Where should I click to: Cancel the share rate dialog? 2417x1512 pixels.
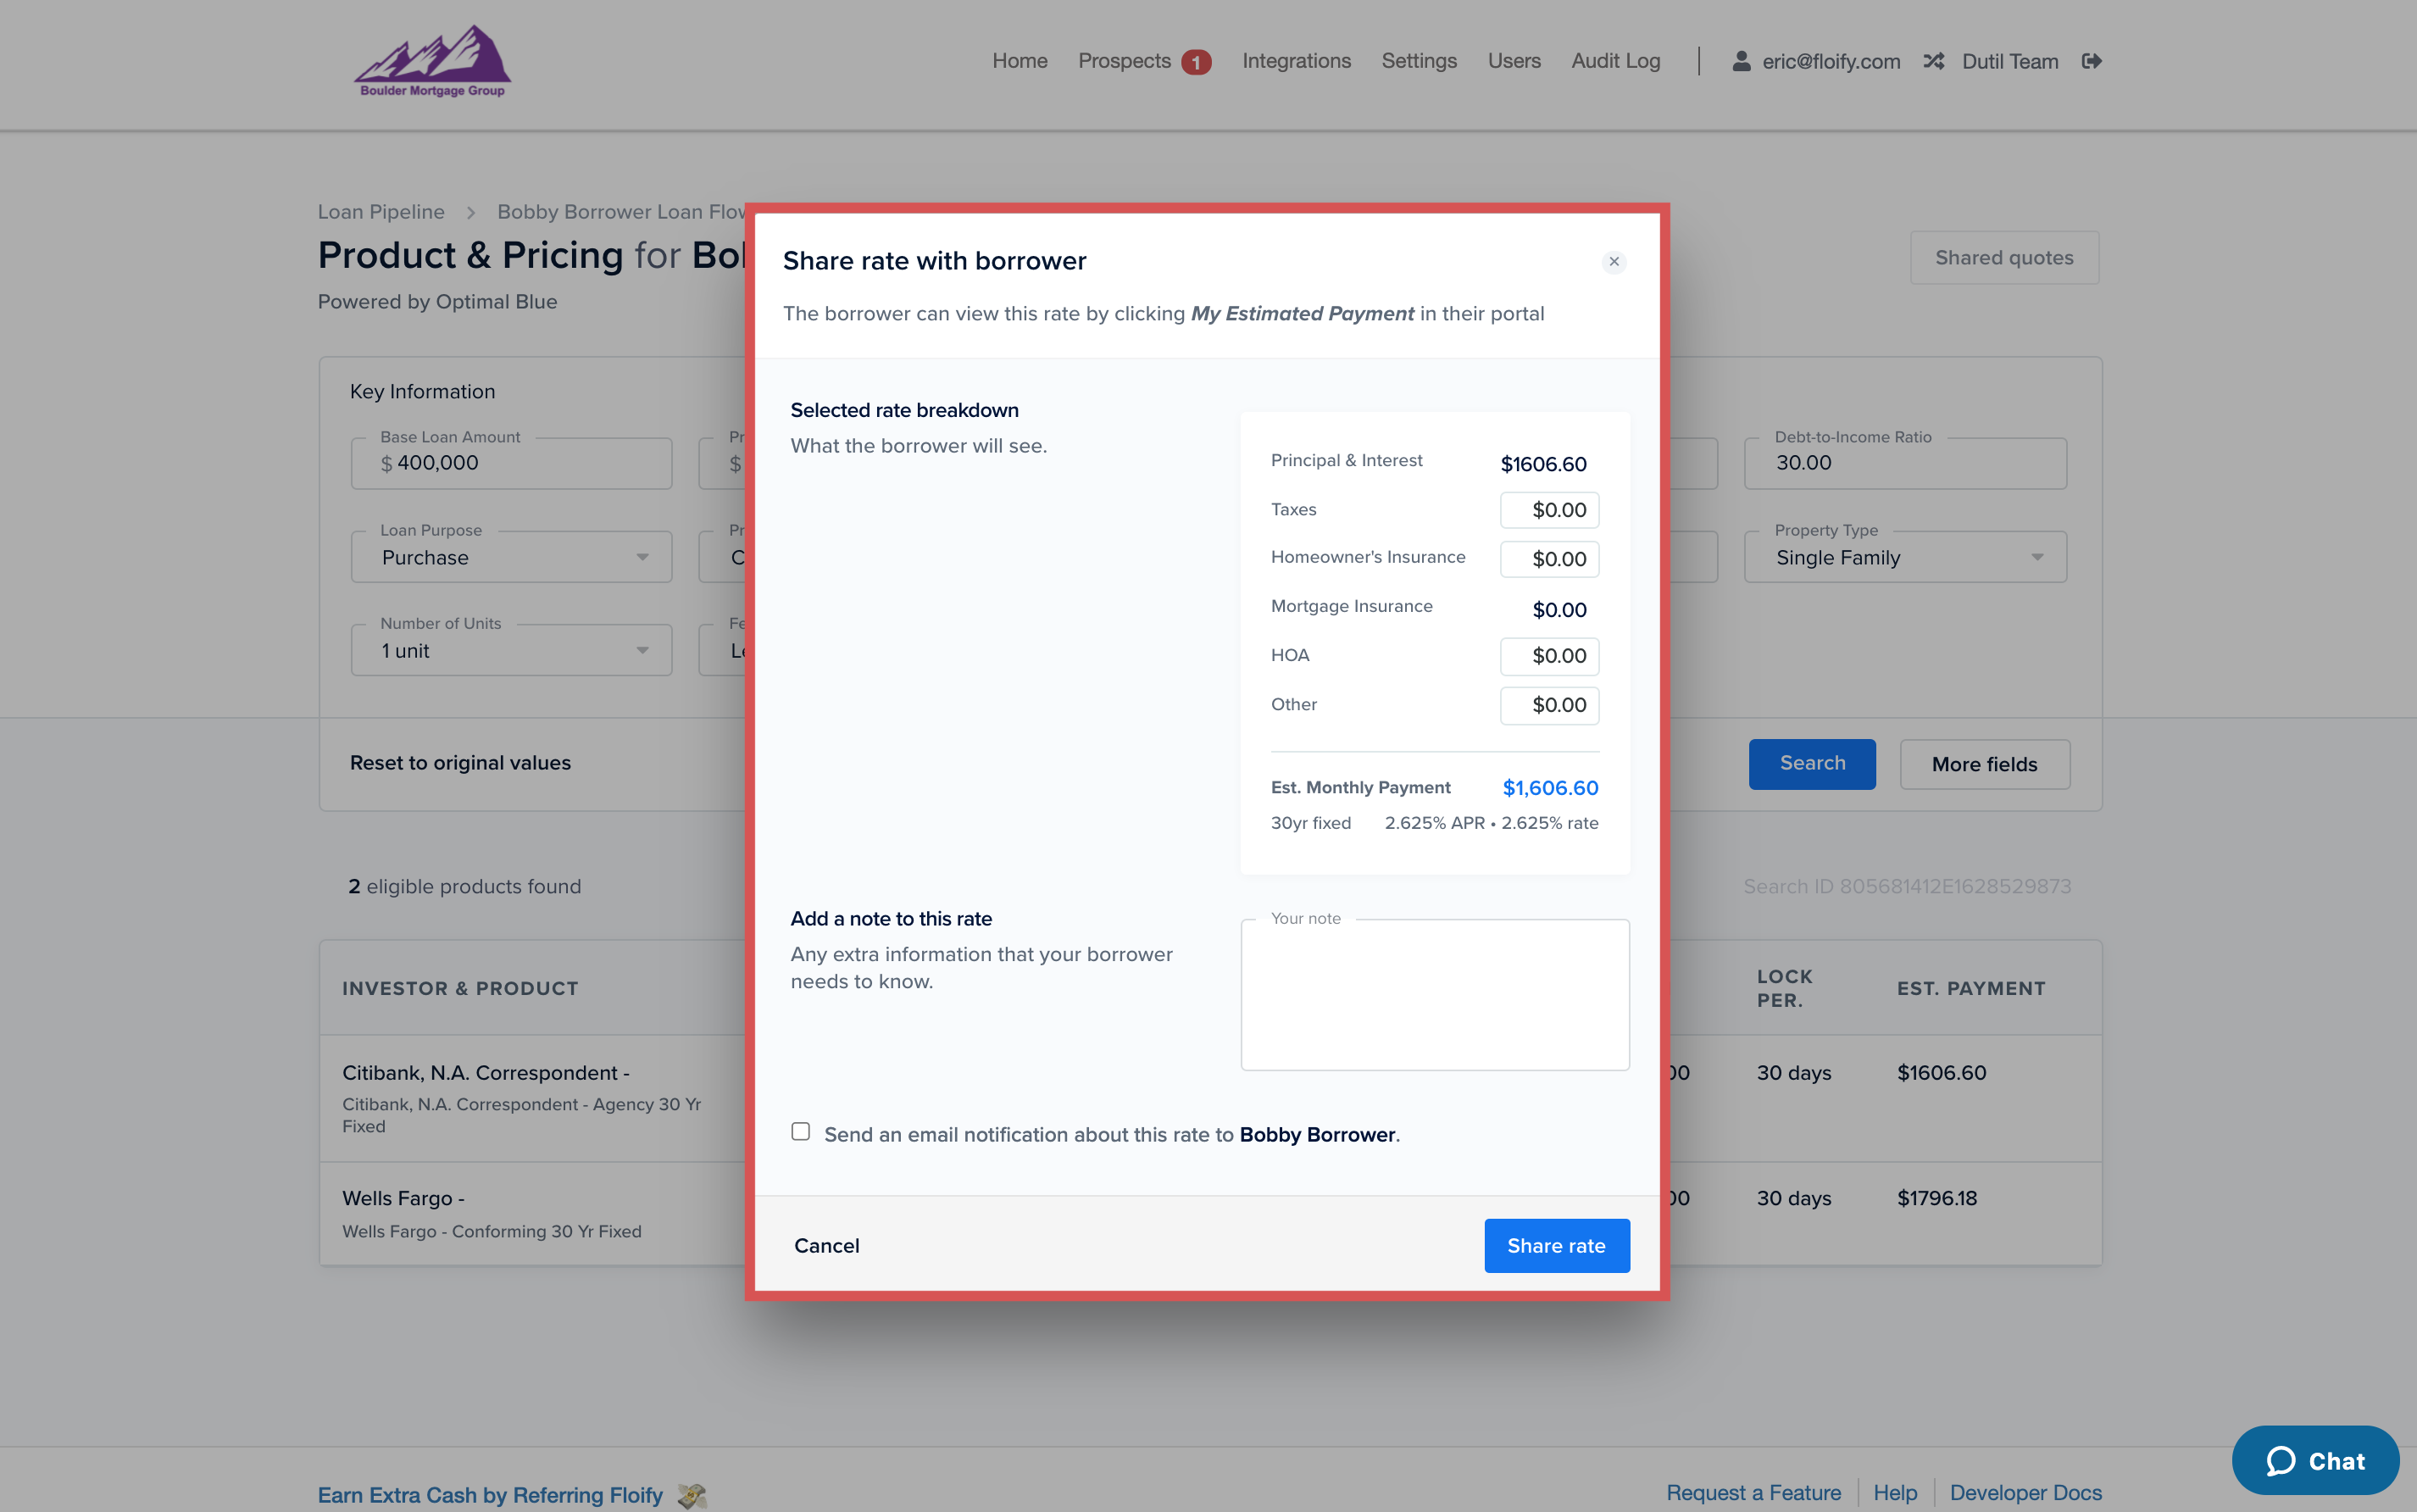tap(826, 1245)
